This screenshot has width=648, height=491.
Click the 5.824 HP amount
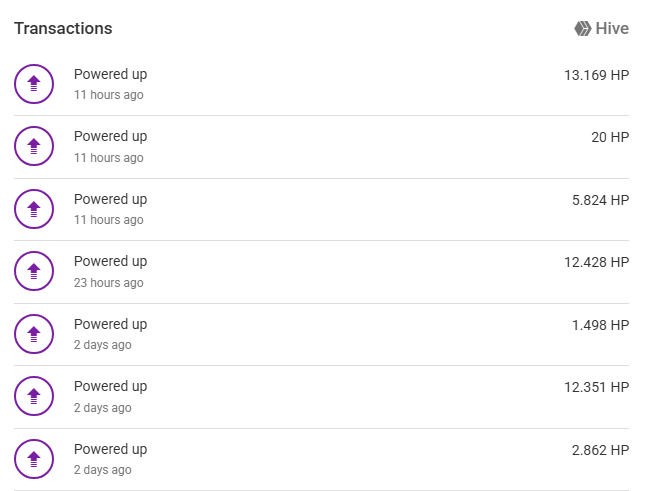(600, 200)
